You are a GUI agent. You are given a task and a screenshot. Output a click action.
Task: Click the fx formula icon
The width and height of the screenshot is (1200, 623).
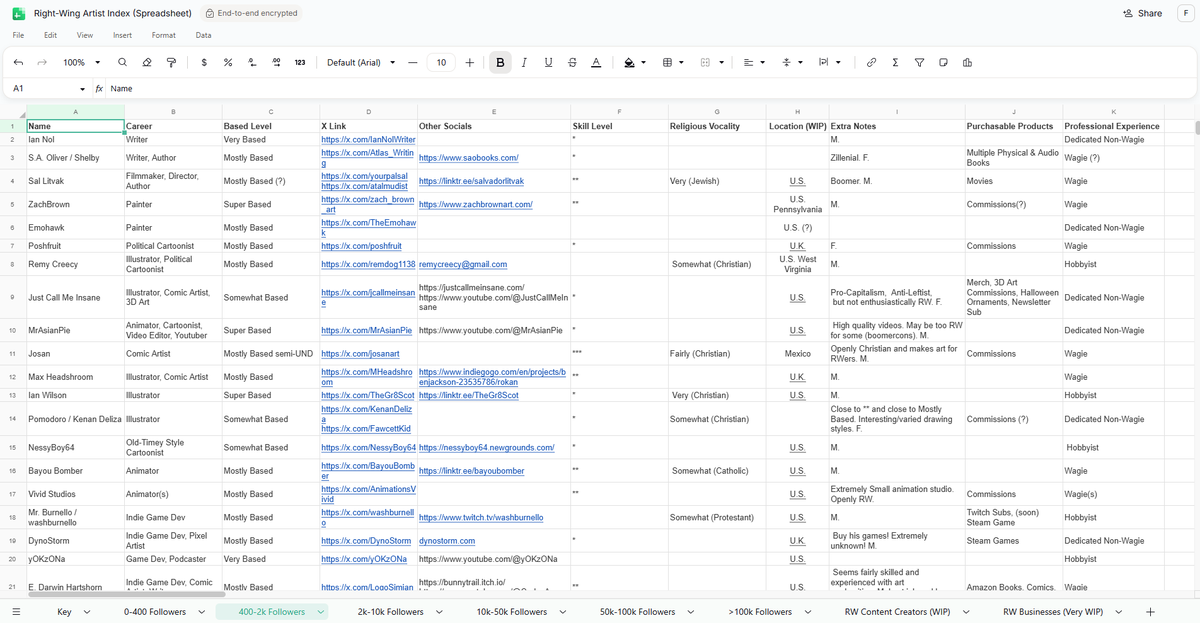click(99, 89)
